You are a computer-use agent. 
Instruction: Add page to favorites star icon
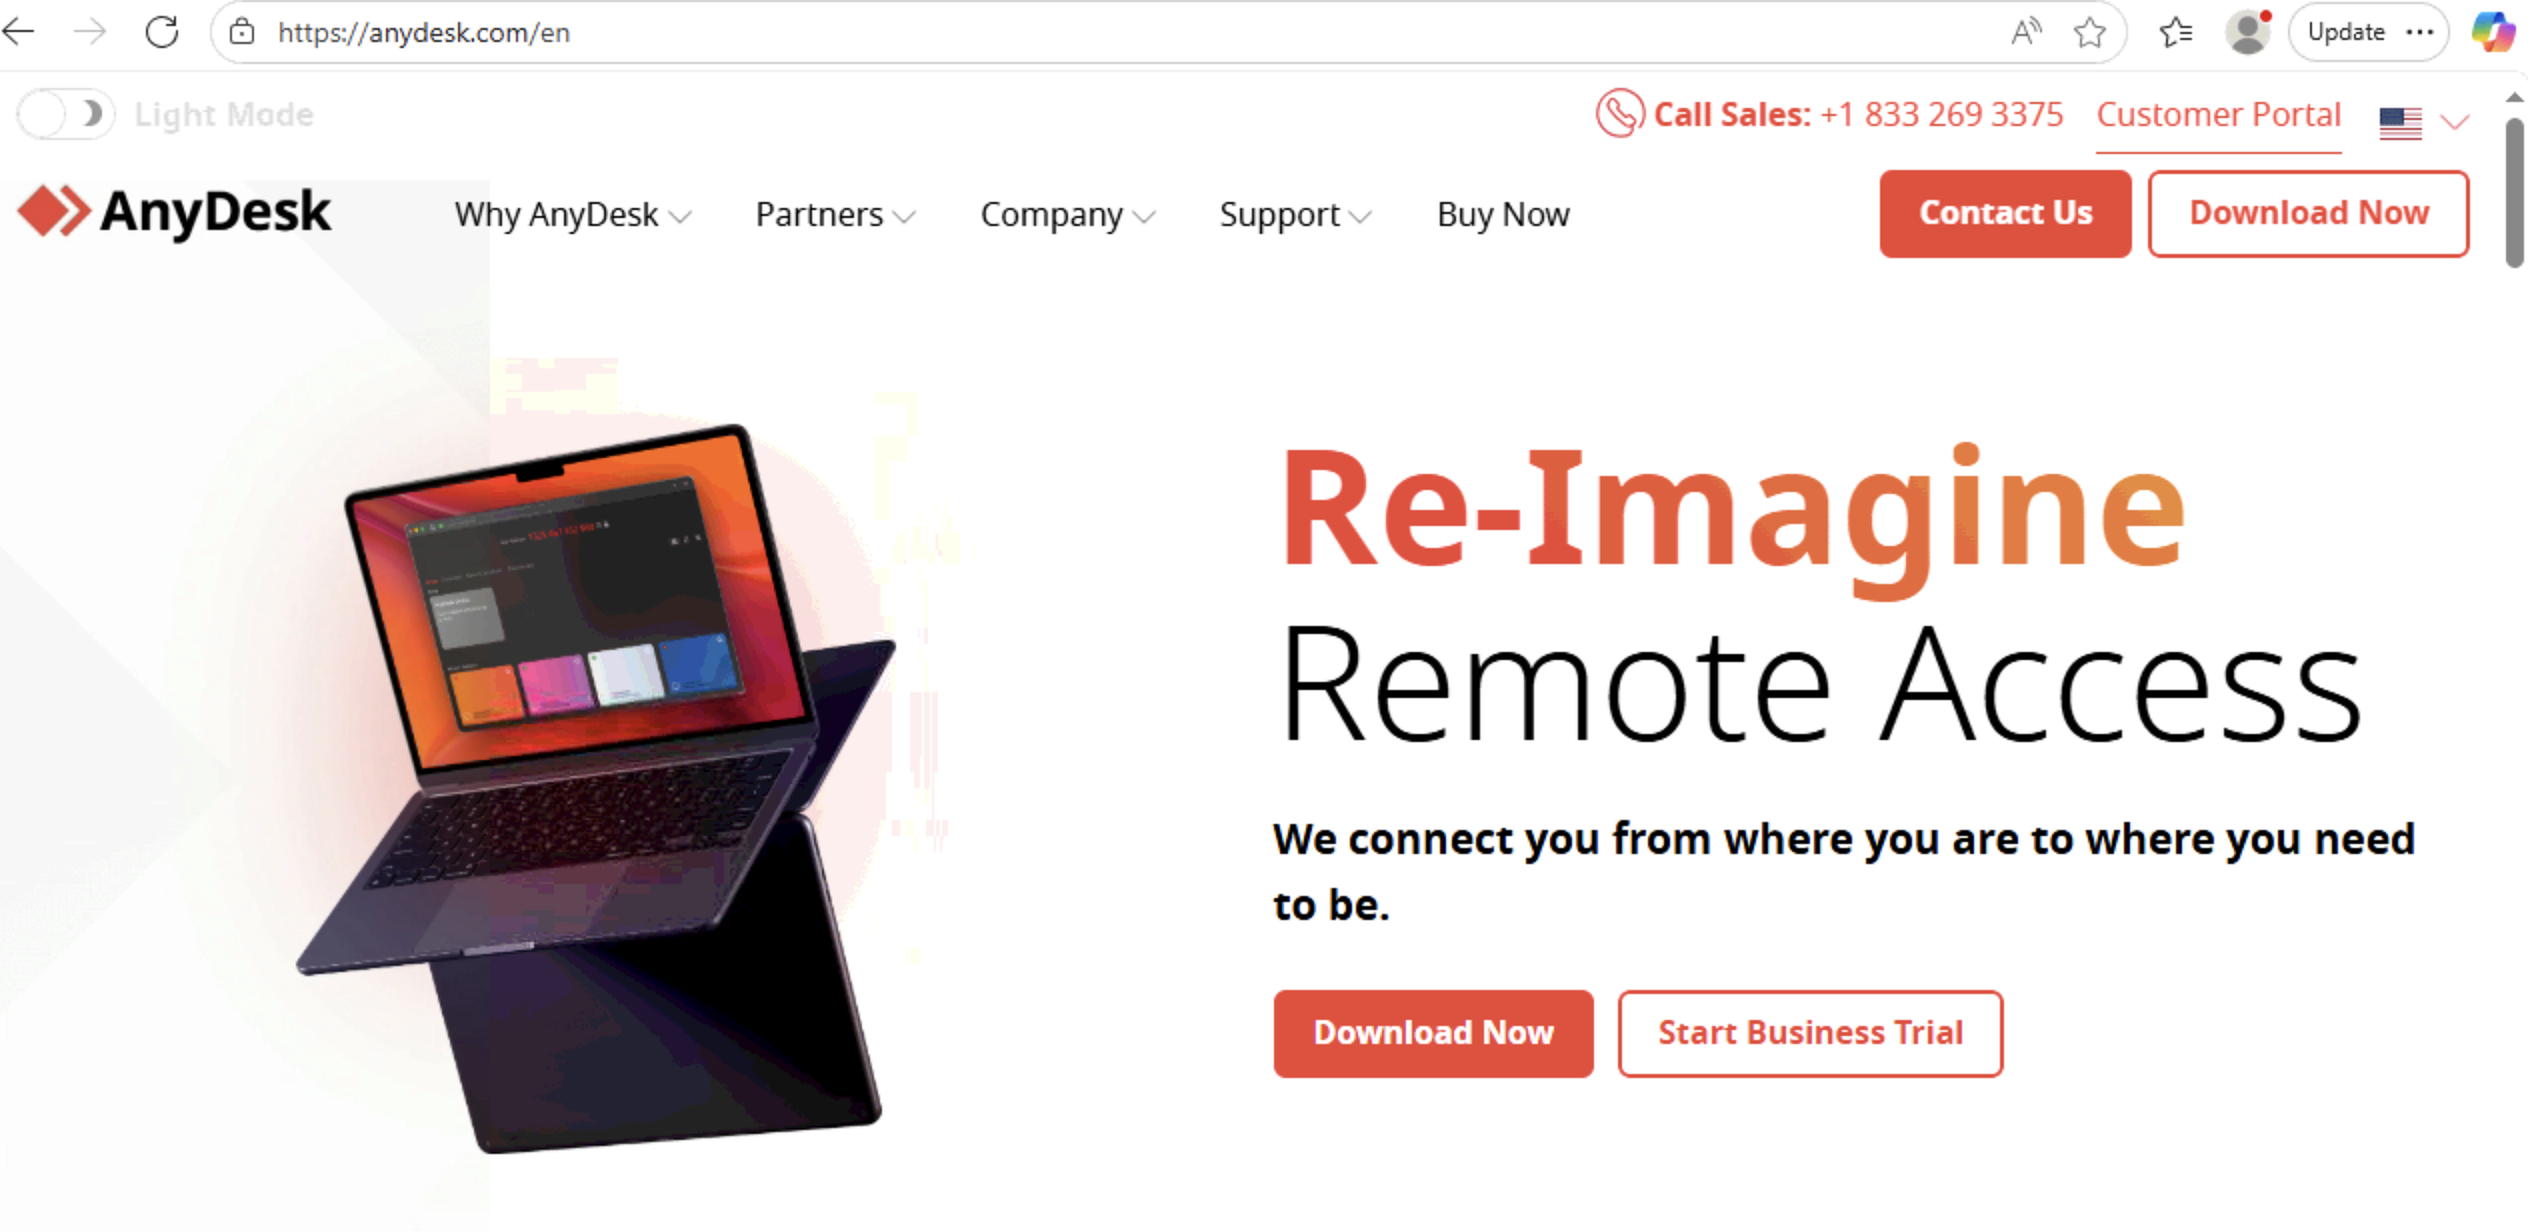coord(2090,32)
